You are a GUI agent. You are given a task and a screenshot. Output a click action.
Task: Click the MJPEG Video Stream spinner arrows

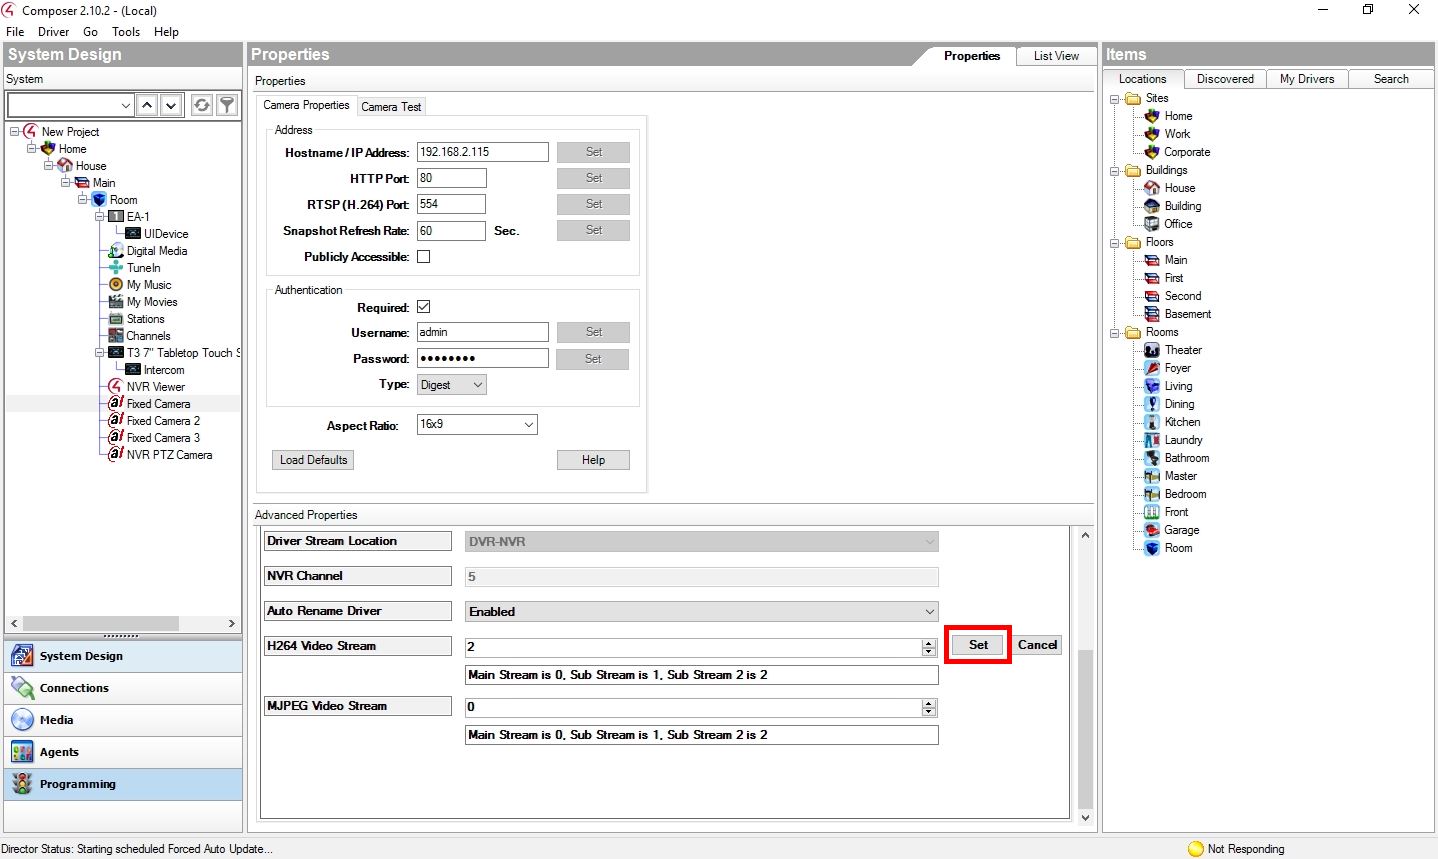[x=929, y=707]
